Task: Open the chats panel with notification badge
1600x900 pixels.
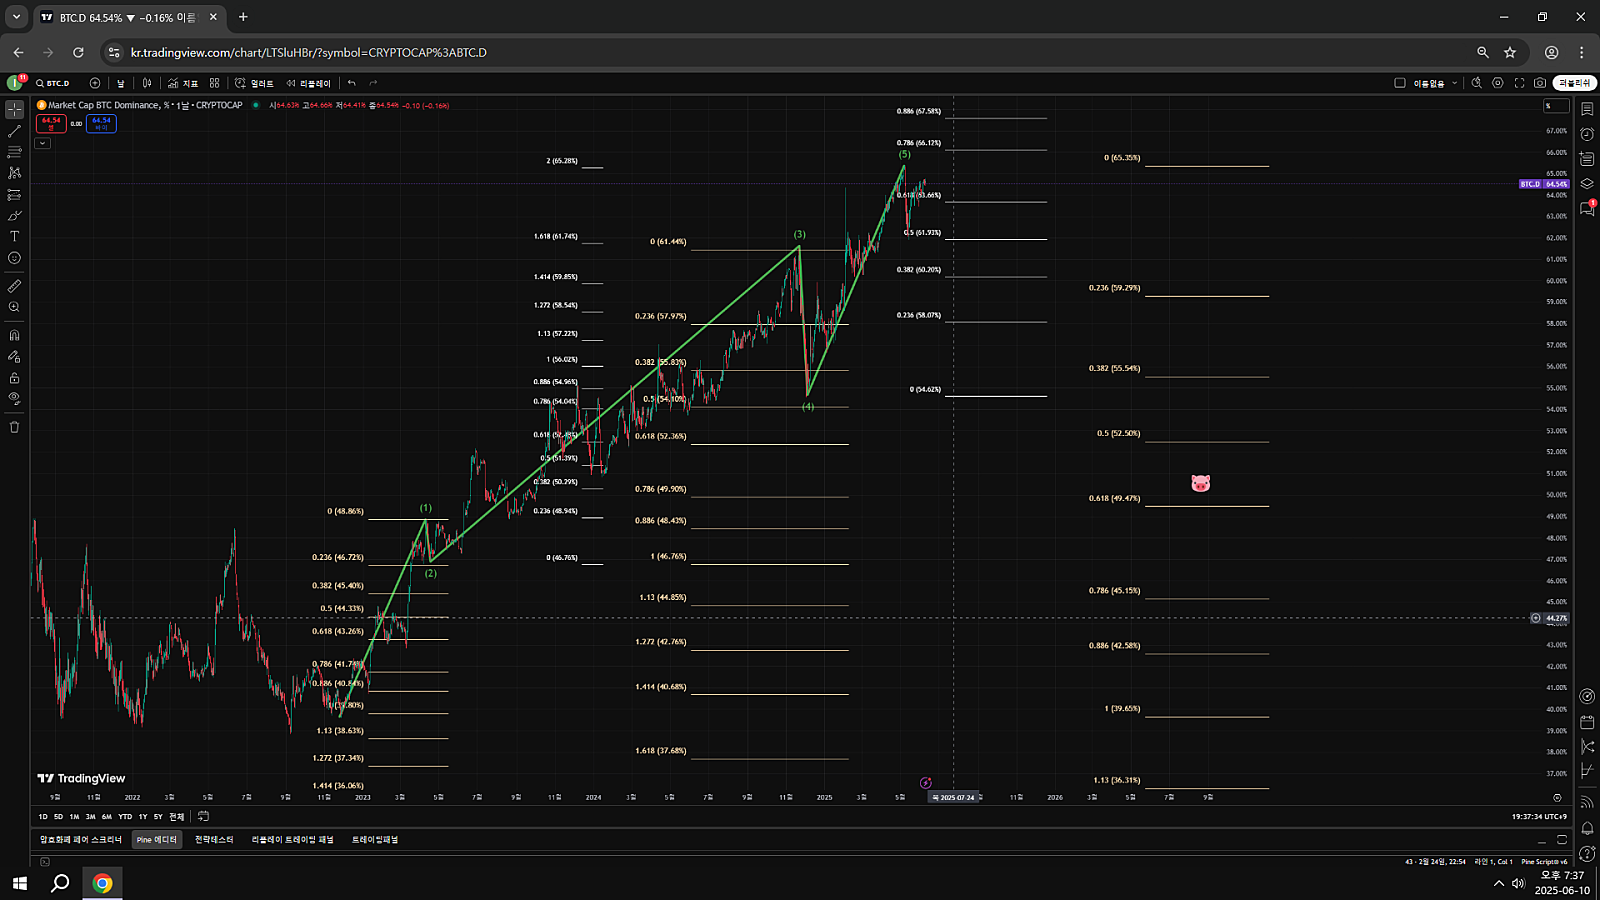Action: click(1587, 208)
